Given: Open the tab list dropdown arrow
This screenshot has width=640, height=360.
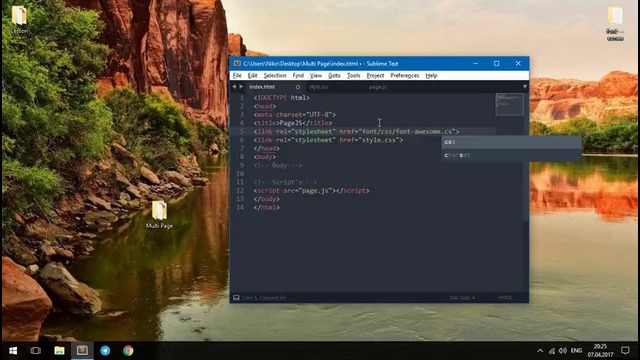Looking at the screenshot, I should (524, 87).
